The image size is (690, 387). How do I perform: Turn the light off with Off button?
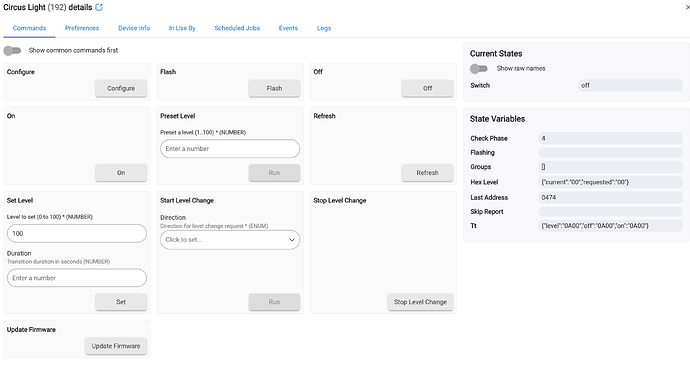click(x=427, y=88)
